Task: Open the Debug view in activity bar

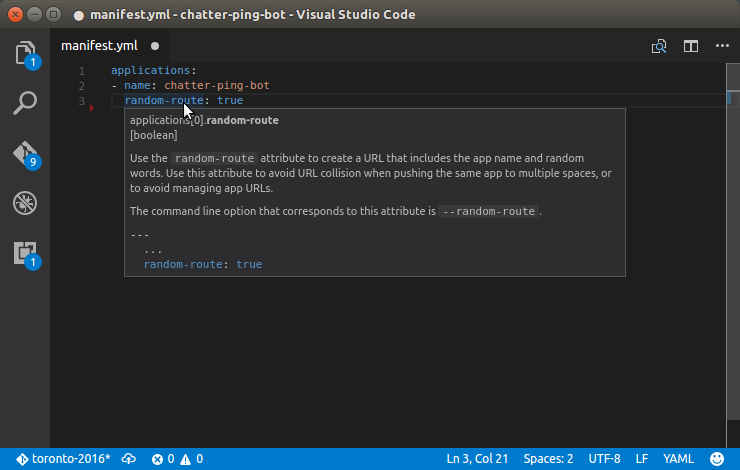Action: (x=25, y=203)
